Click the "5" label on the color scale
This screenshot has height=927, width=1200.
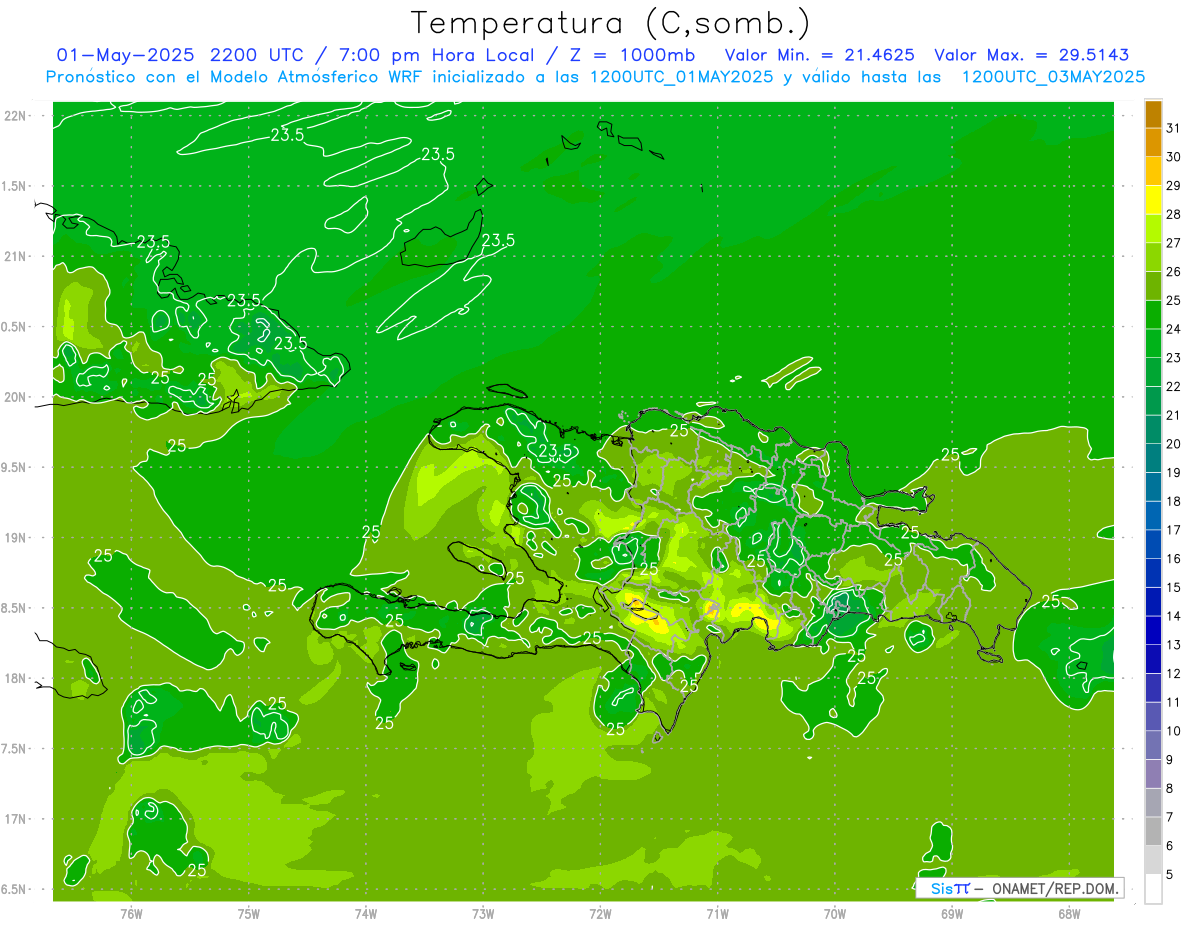[1170, 874]
